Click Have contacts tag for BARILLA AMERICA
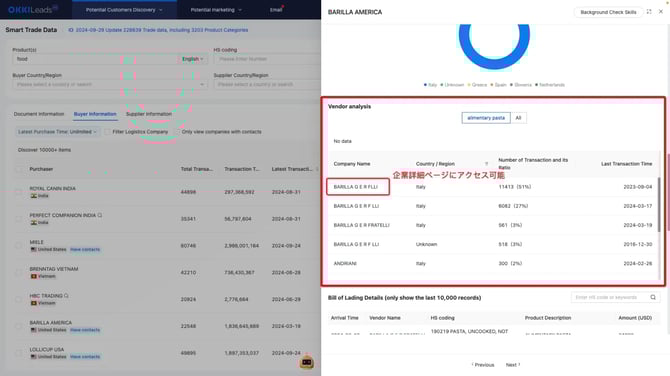 (85, 330)
